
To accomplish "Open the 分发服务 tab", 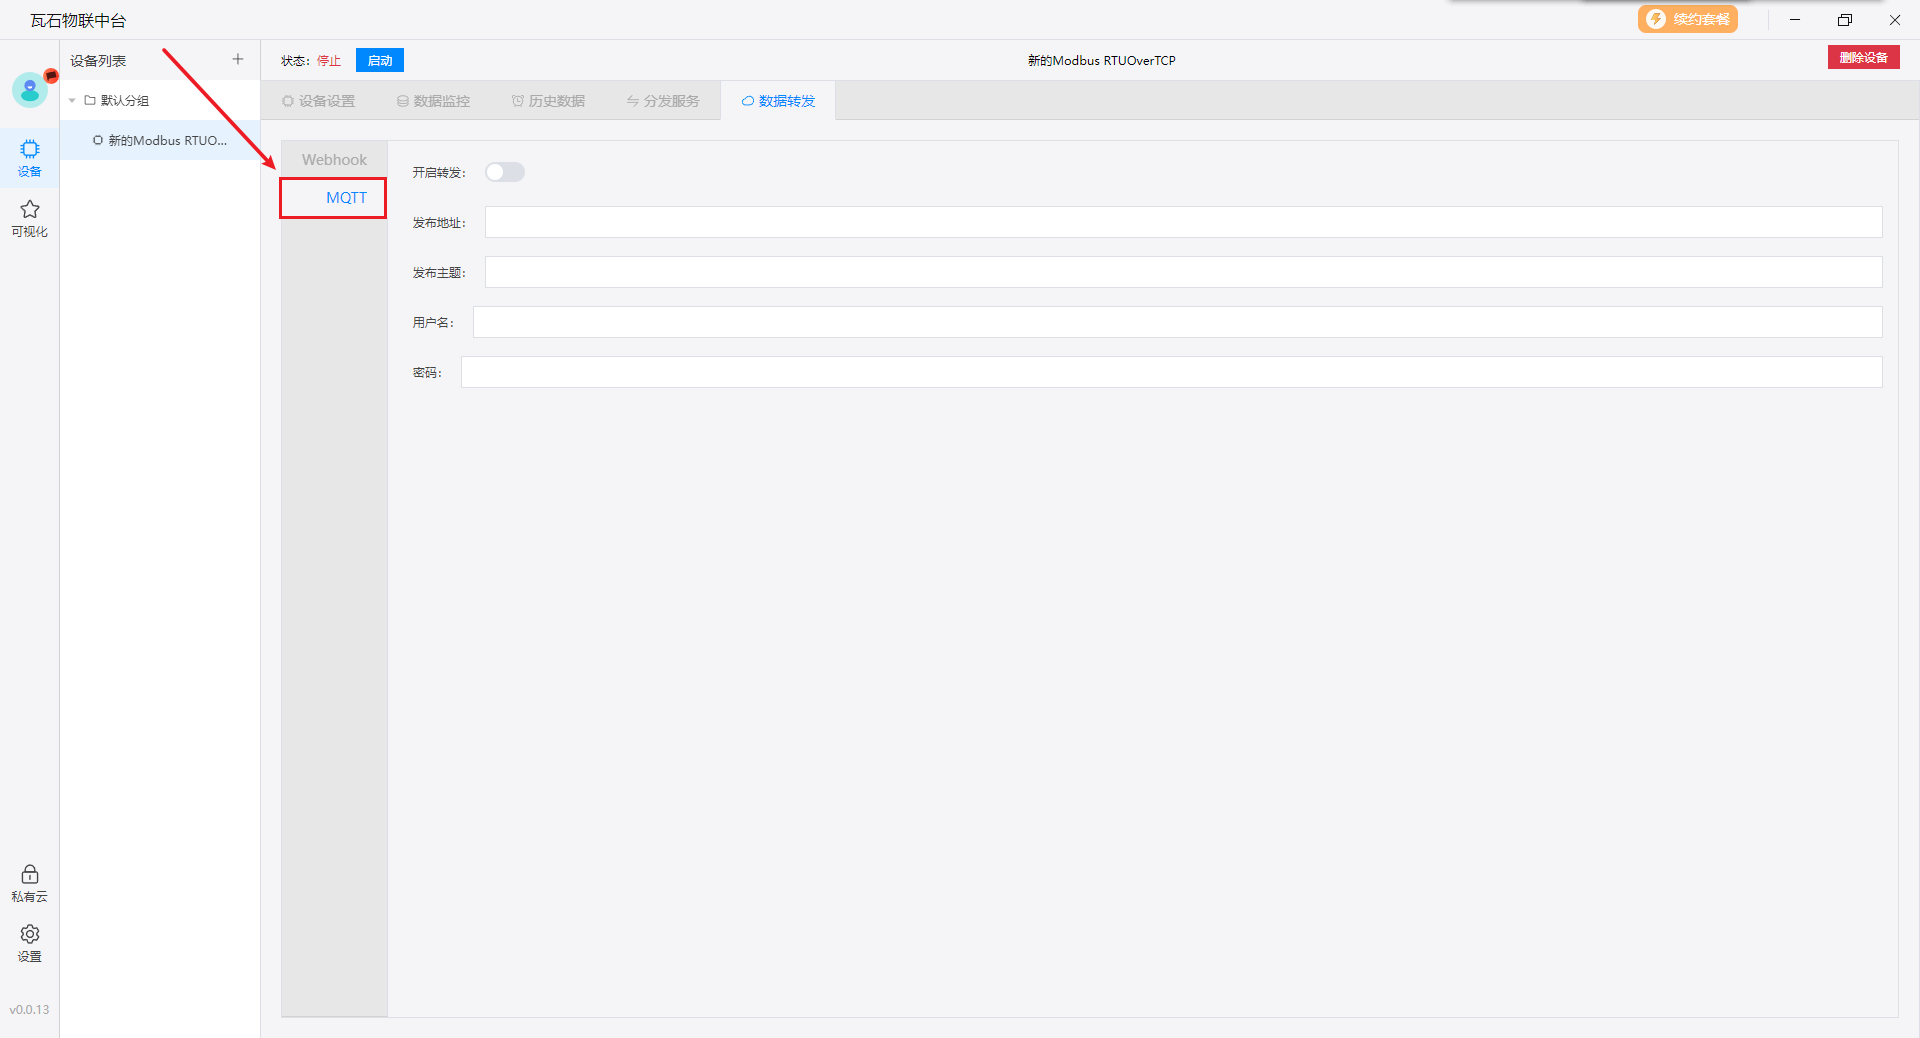I will 663,101.
